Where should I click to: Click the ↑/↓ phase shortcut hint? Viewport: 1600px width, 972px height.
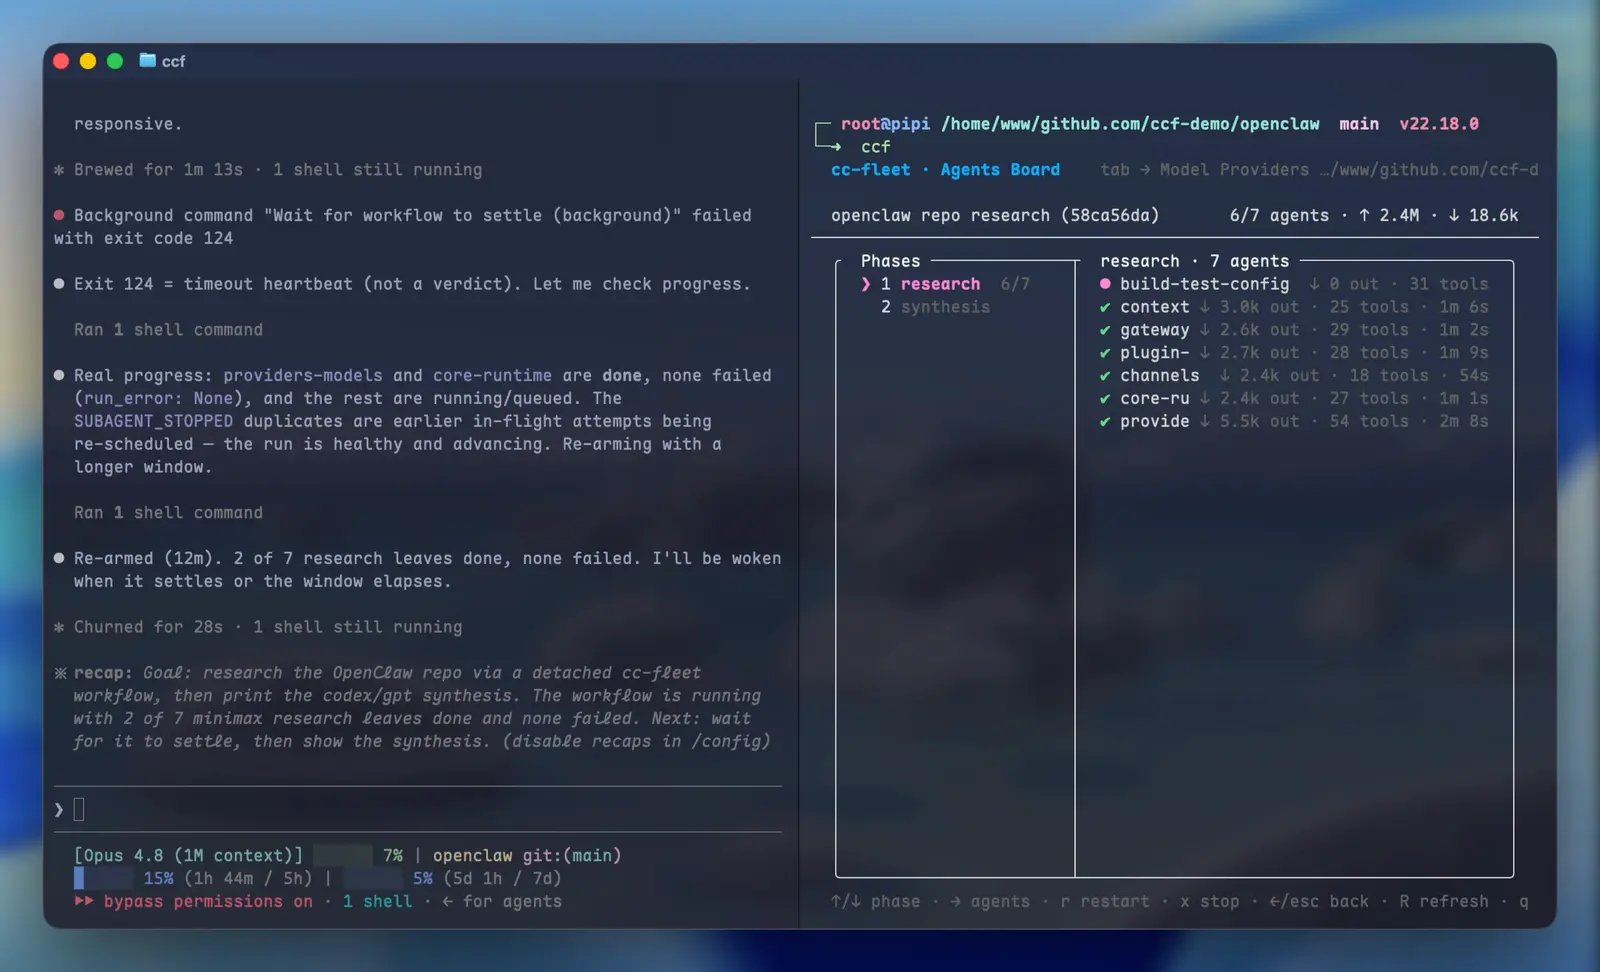tap(875, 901)
